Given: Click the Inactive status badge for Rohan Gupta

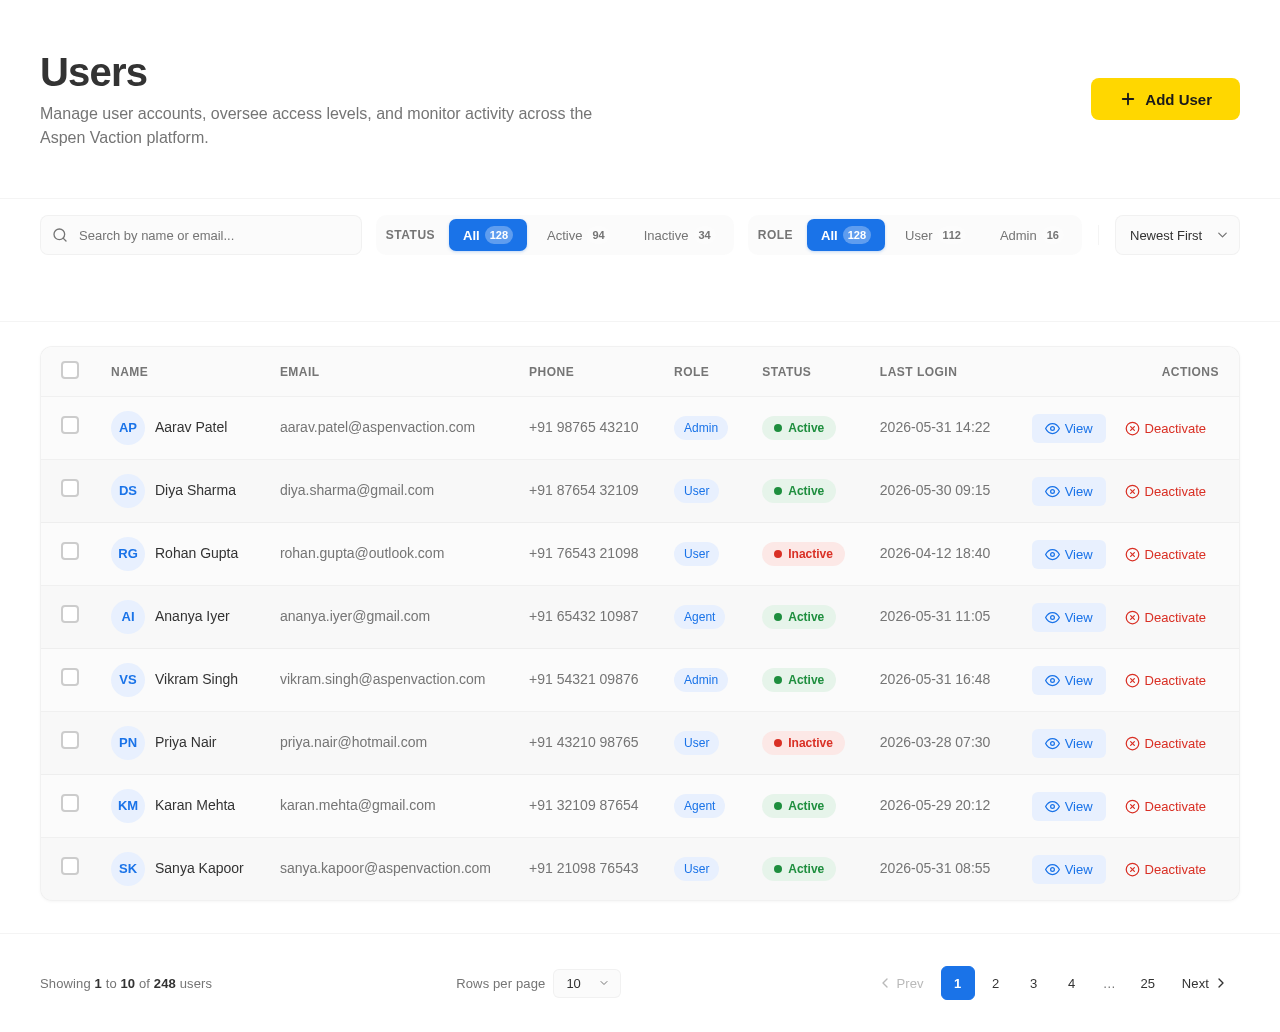Looking at the screenshot, I should (803, 554).
